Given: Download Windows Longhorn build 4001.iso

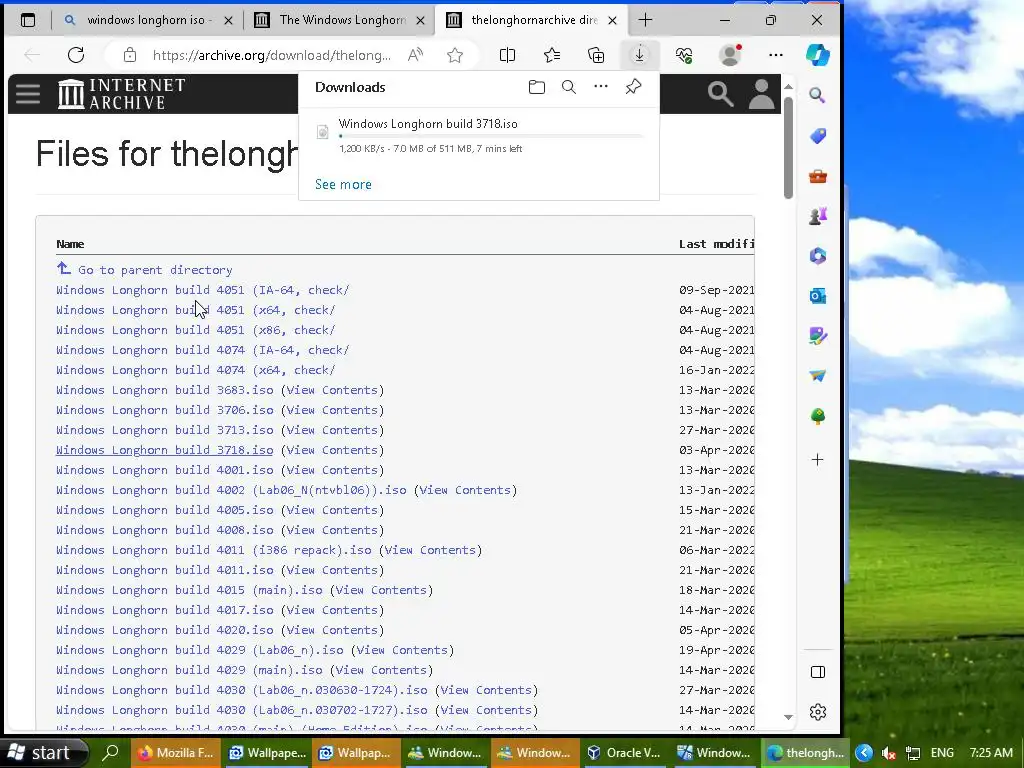Looking at the screenshot, I should (165, 470).
